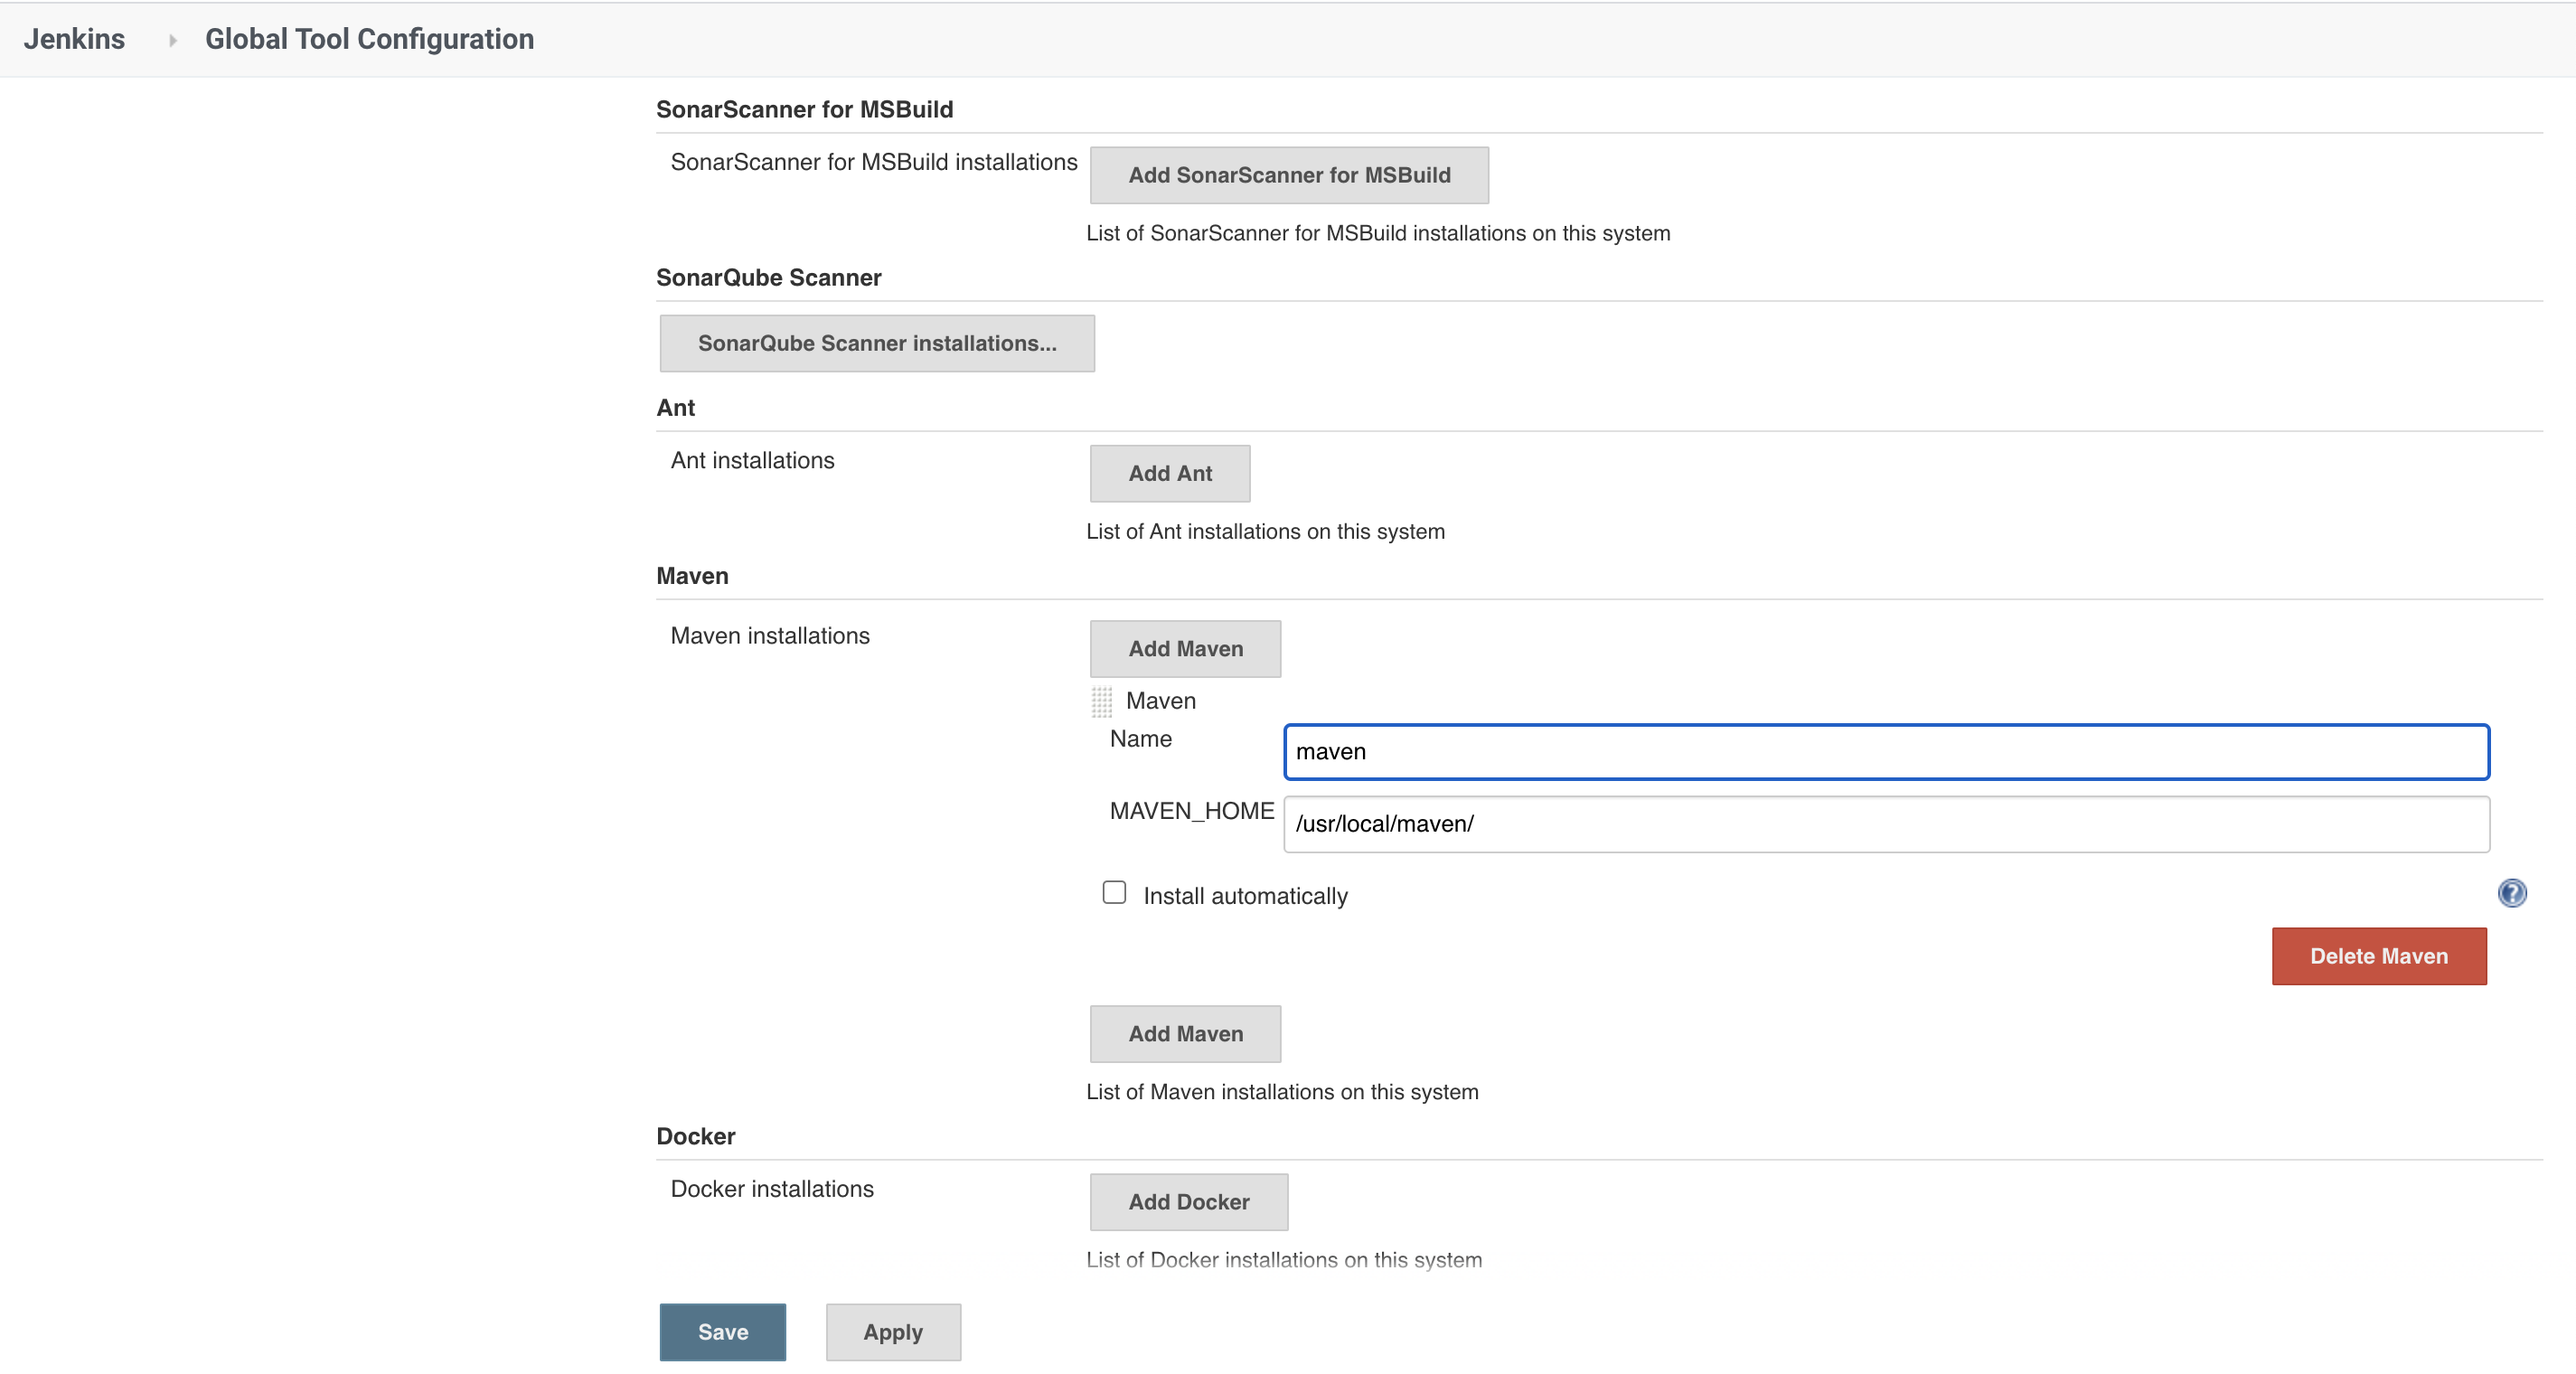Click the bold 'Maven' section heading

click(x=692, y=576)
